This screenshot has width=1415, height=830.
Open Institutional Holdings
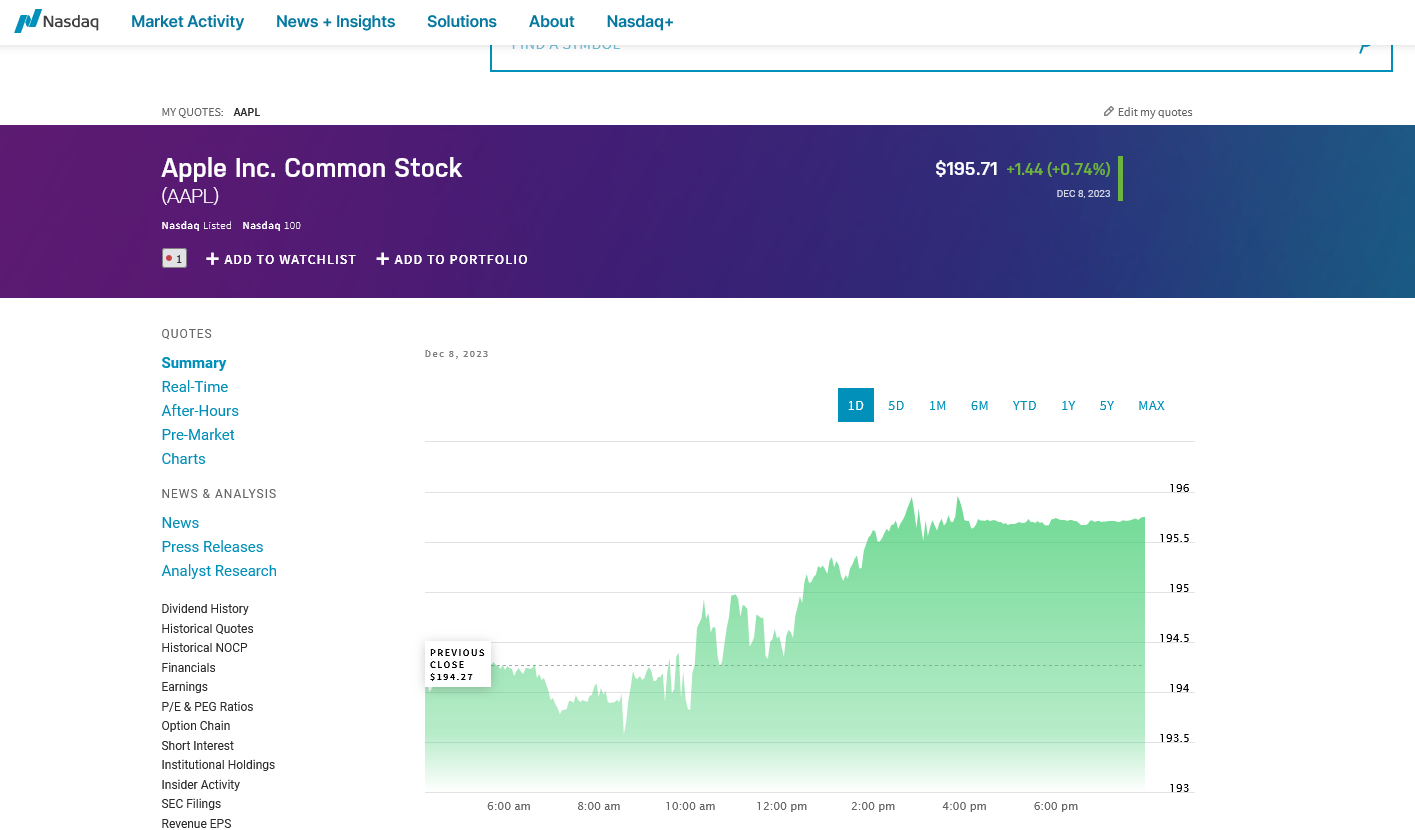(218, 765)
